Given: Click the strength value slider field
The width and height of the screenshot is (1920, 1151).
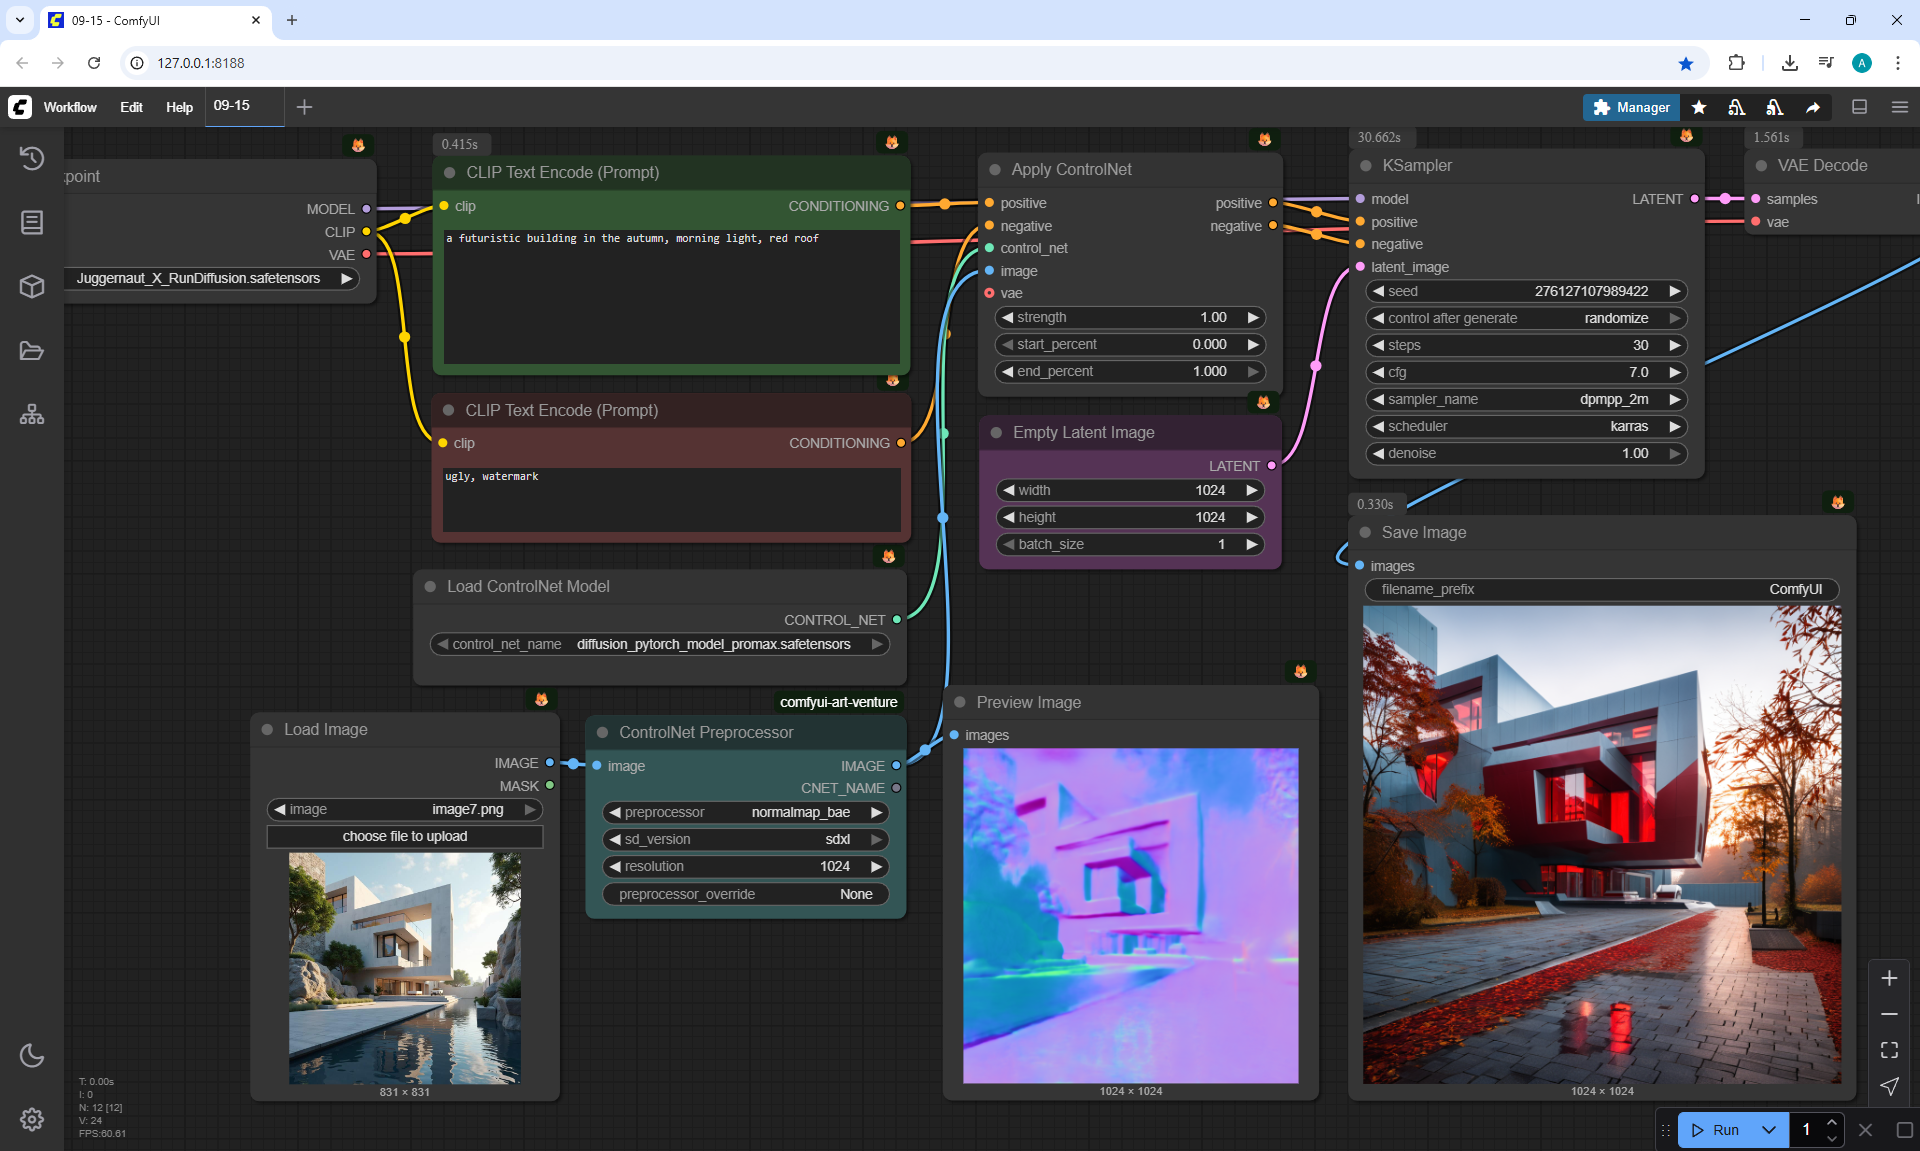Looking at the screenshot, I should tap(1130, 317).
